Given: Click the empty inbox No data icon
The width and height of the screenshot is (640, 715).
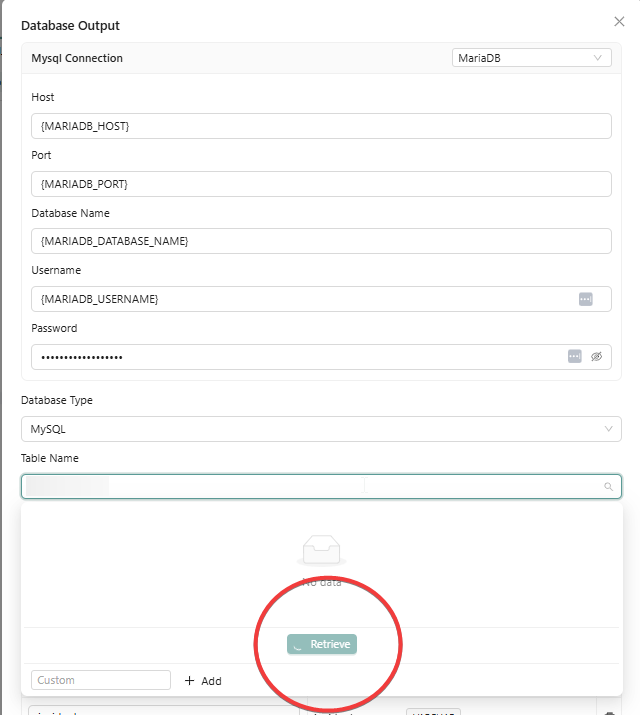Looking at the screenshot, I should [321, 549].
